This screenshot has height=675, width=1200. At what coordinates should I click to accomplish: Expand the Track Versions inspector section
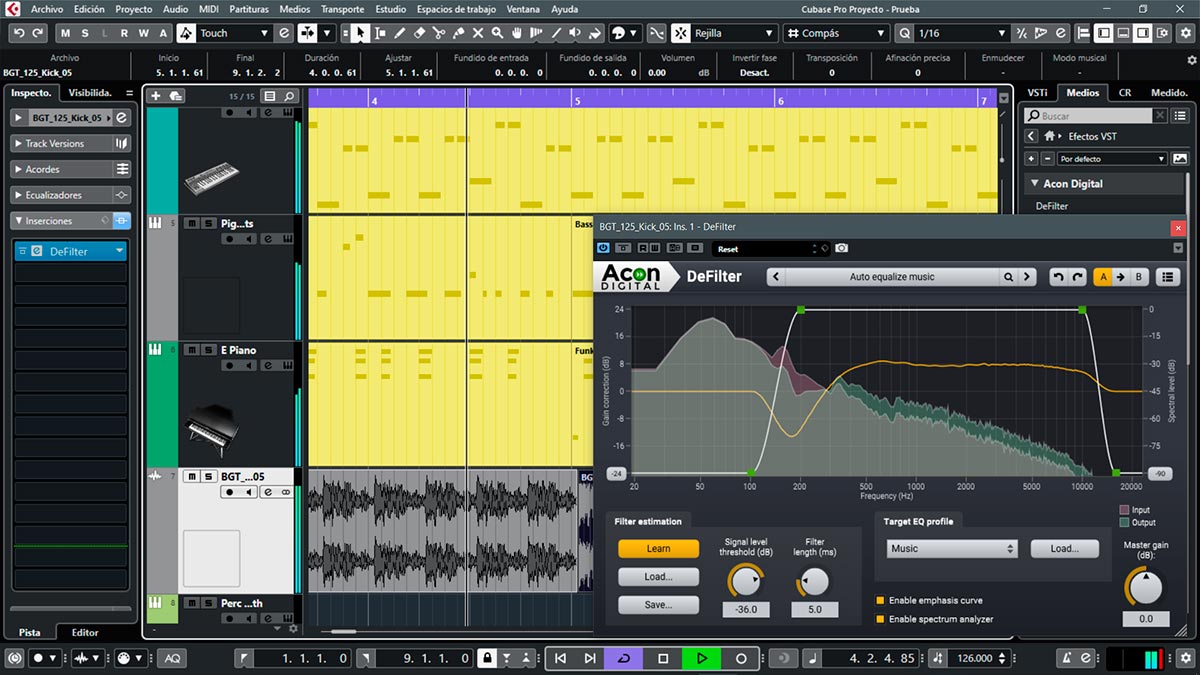72,143
